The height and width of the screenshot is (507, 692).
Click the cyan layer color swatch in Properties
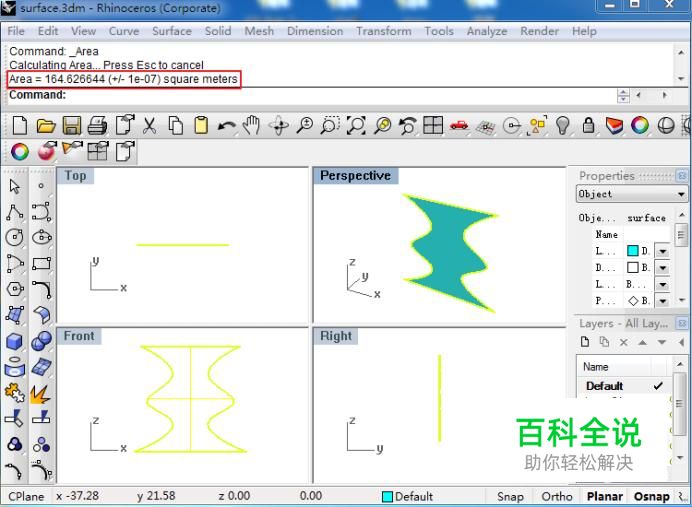(x=632, y=251)
